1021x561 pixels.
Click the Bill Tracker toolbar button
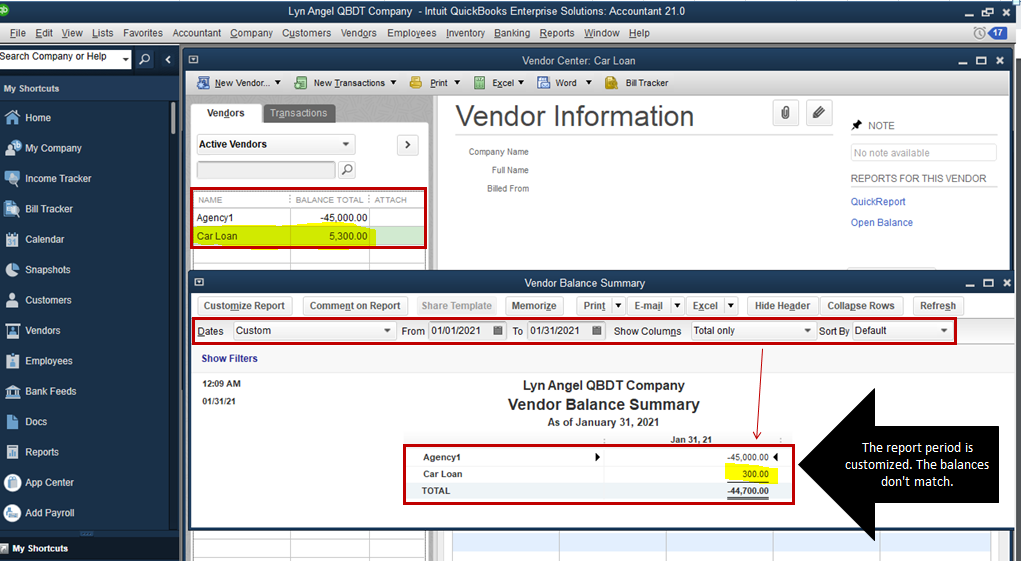tap(637, 83)
